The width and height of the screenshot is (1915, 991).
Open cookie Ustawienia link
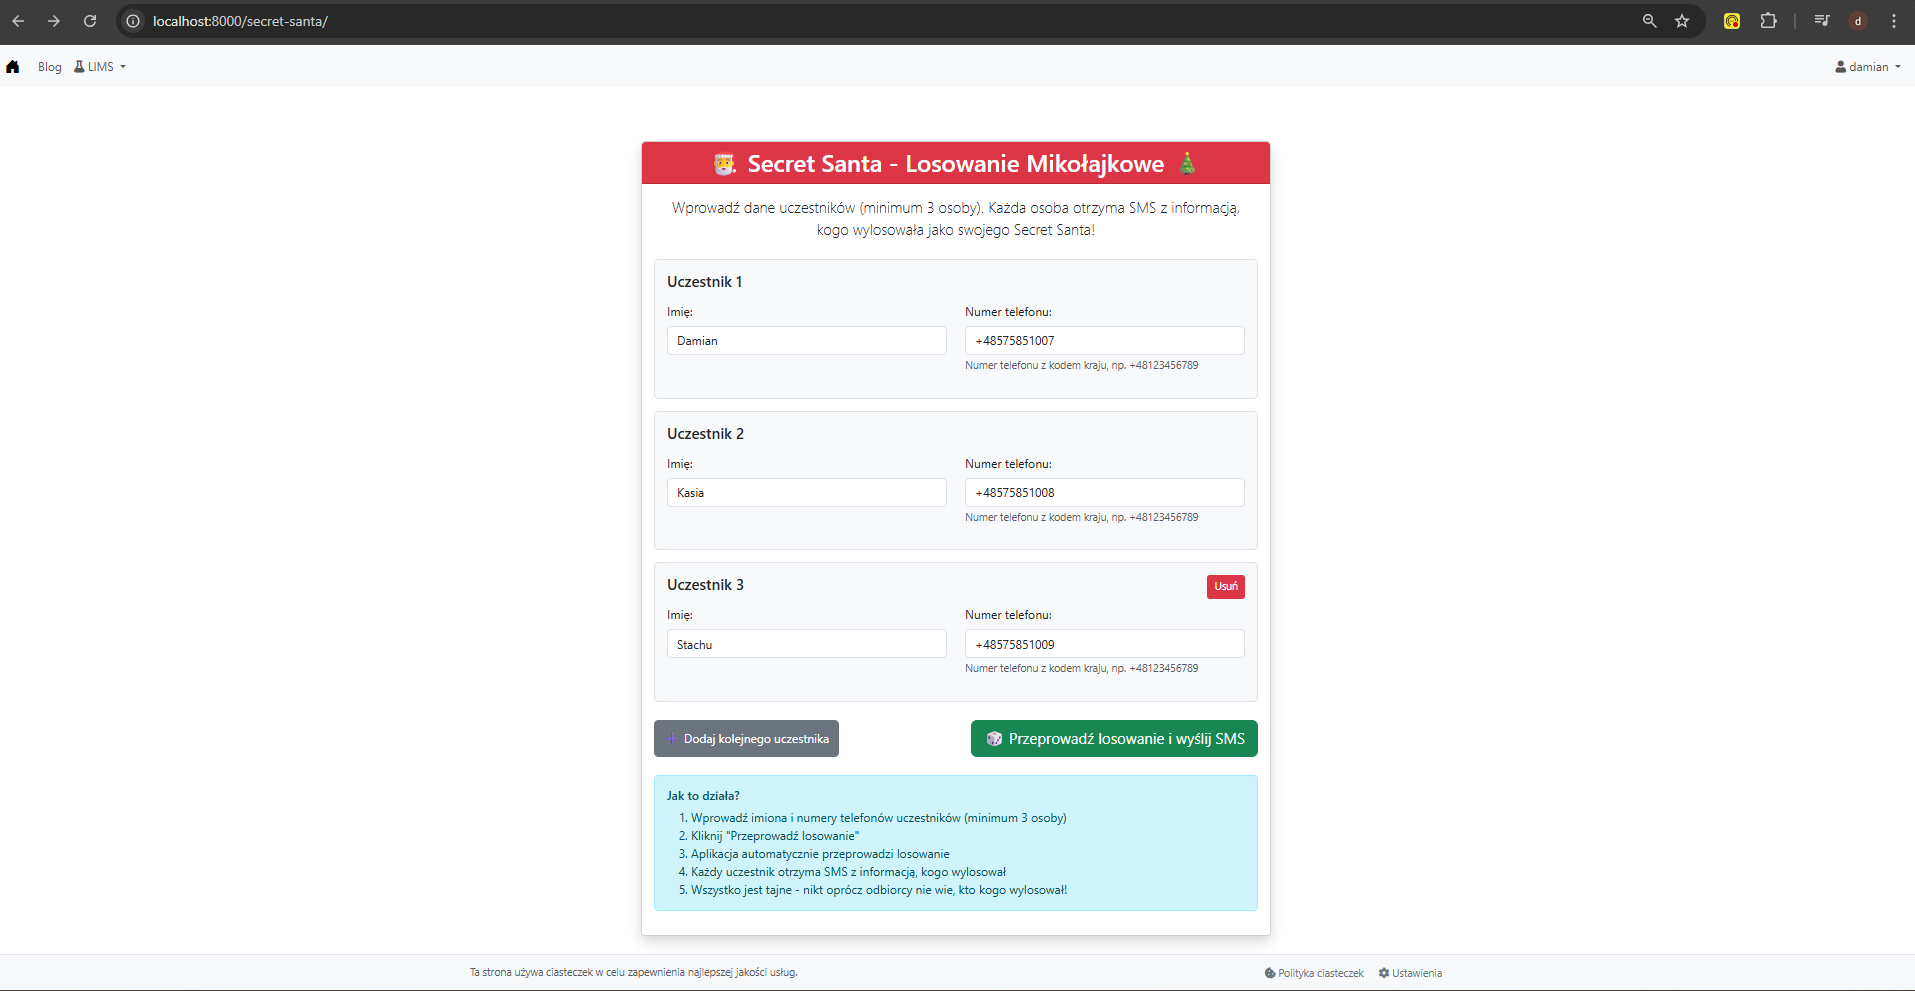(1410, 973)
